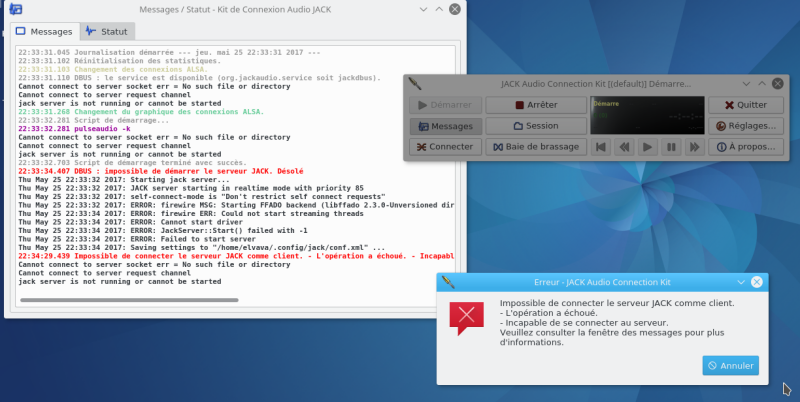800x402 pixels.
Task: Click the 'Veuillez consulter la fenêtre des messages' dialog text
Action: click(x=612, y=337)
